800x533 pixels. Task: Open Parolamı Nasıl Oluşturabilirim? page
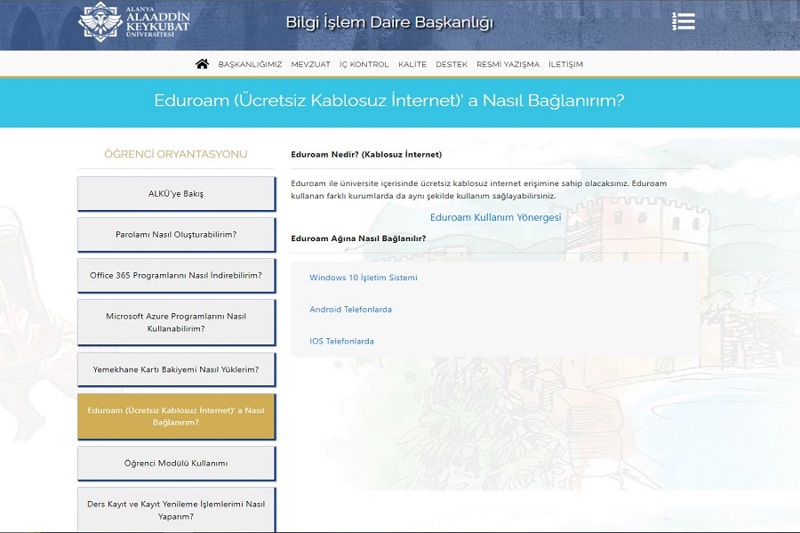tap(176, 235)
